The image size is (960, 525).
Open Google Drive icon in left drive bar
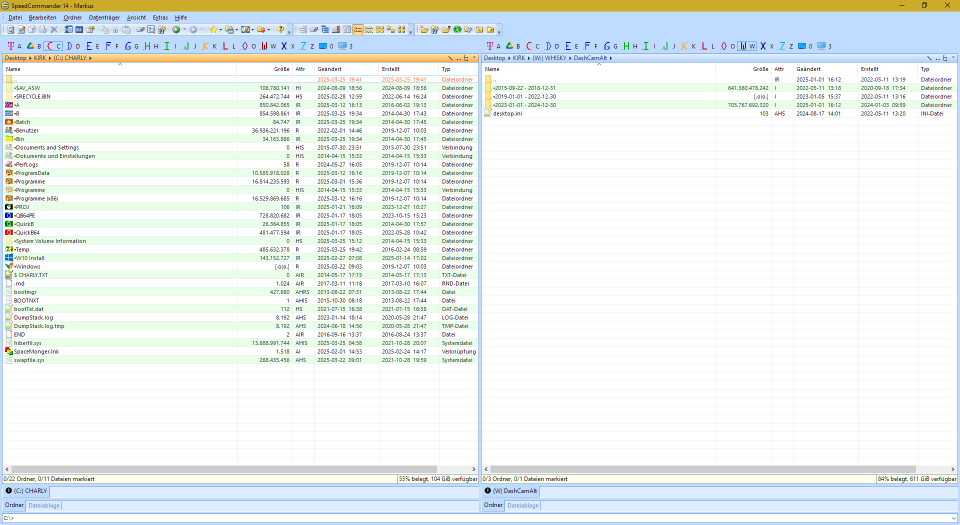pos(30,46)
